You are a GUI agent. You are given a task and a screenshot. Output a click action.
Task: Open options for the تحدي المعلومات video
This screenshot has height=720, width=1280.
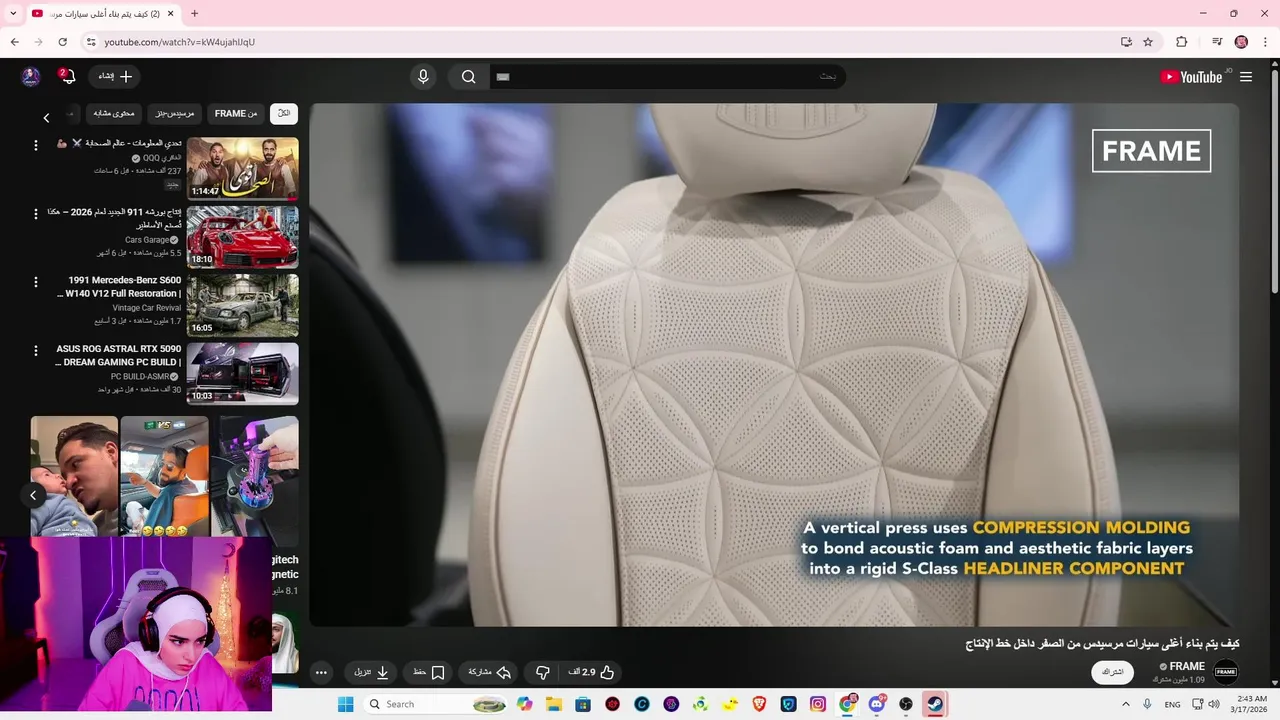tap(36, 145)
